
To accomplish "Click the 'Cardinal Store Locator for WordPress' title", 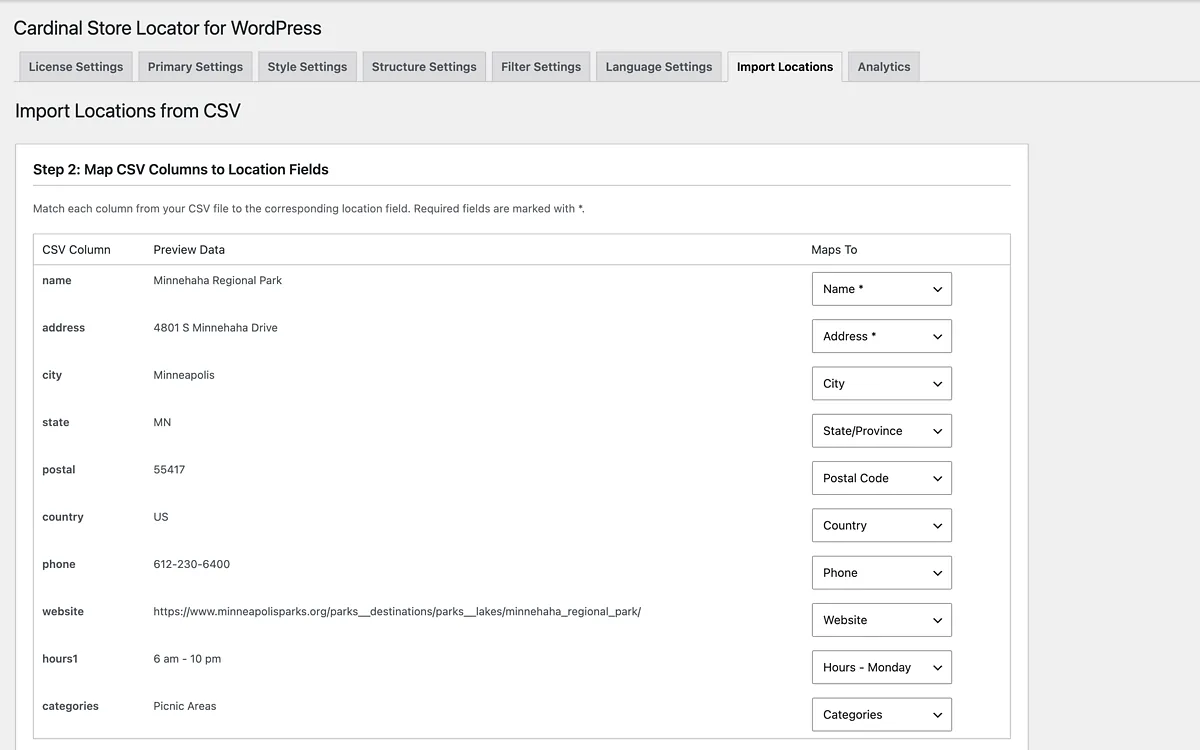I will 168,28.
